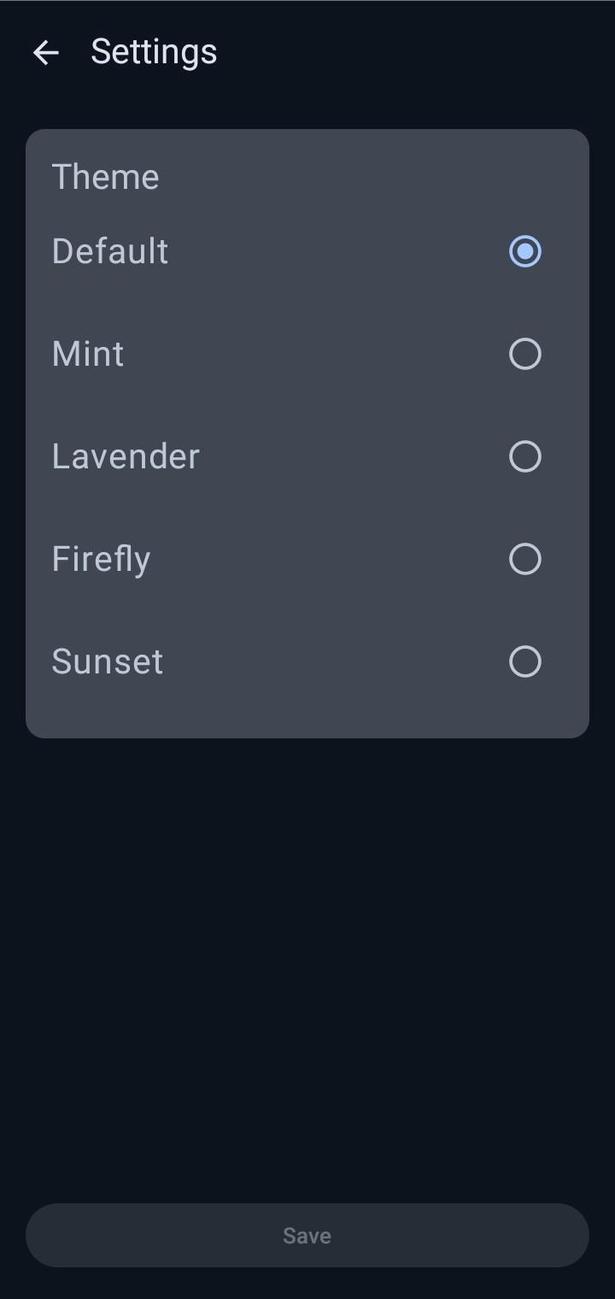Click the theme settings card area
The image size is (615, 1299).
pos(307,430)
